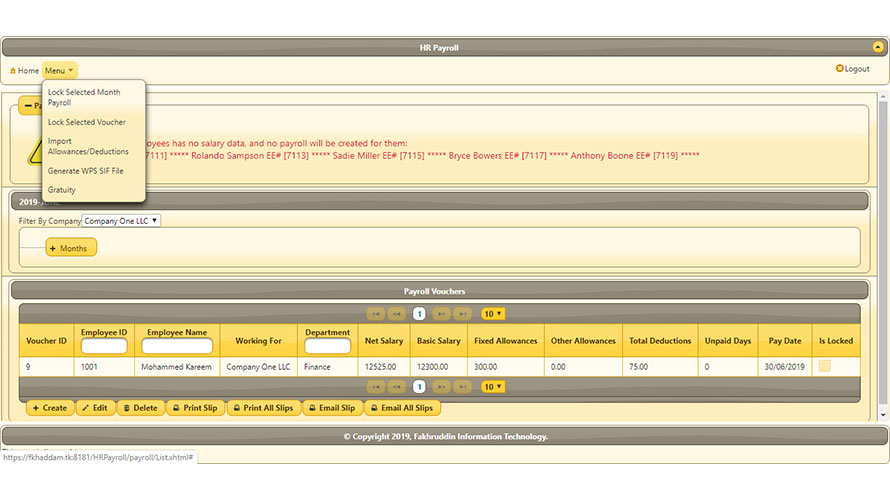This screenshot has width=890, height=500.
Task: Click employee ID 1001 cell
Action: [x=104, y=367]
